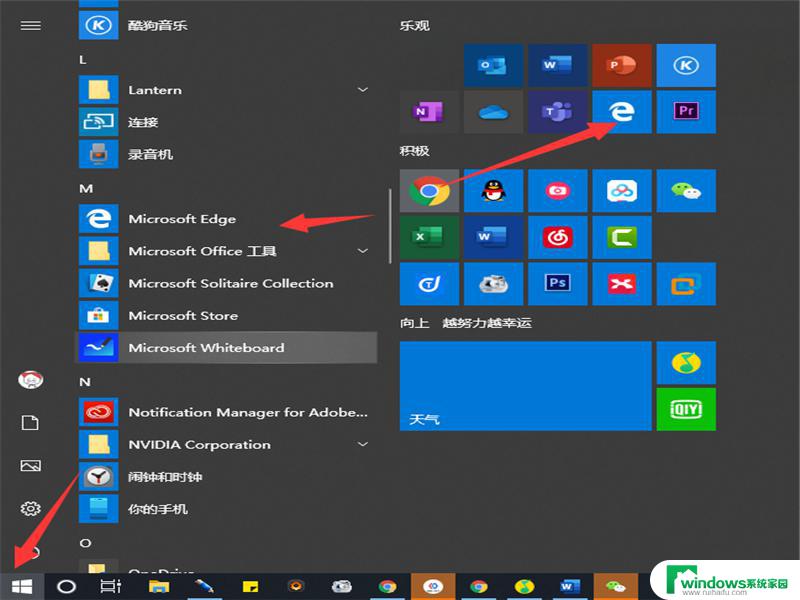Switch to Word on the taskbar
The width and height of the screenshot is (800, 600).
[x=570, y=586]
